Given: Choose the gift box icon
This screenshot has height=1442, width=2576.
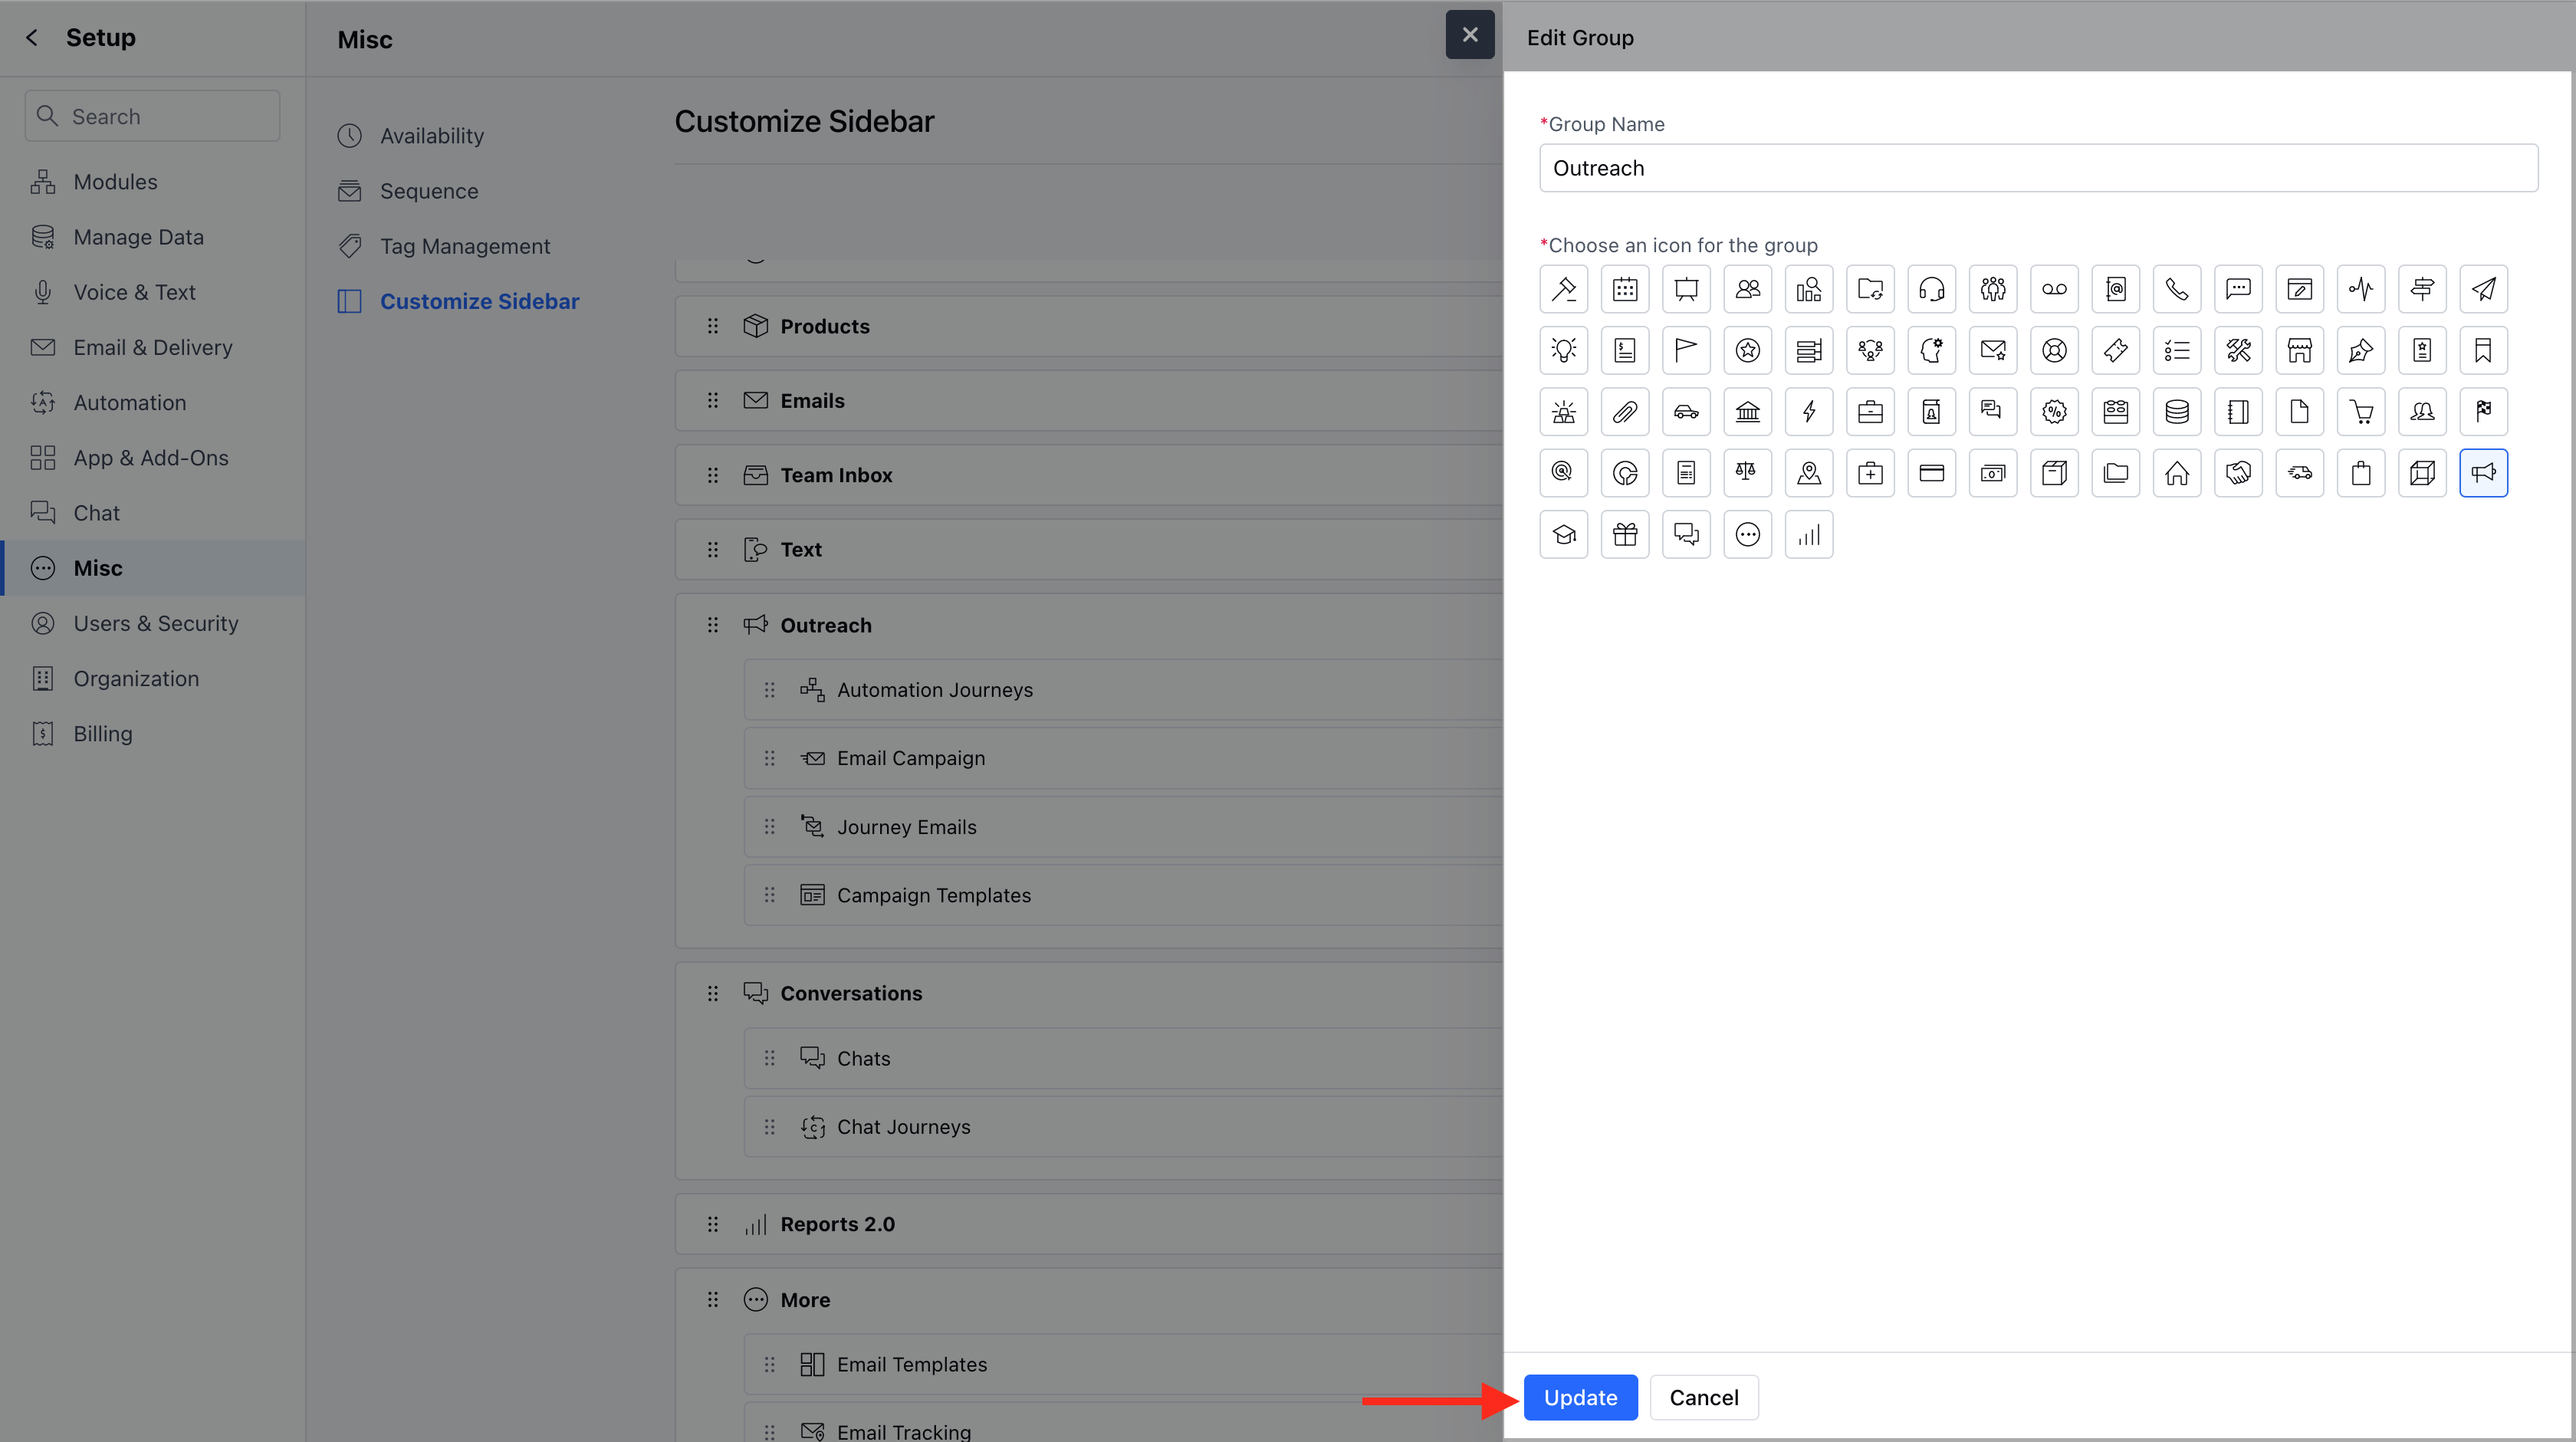Looking at the screenshot, I should pos(1625,534).
